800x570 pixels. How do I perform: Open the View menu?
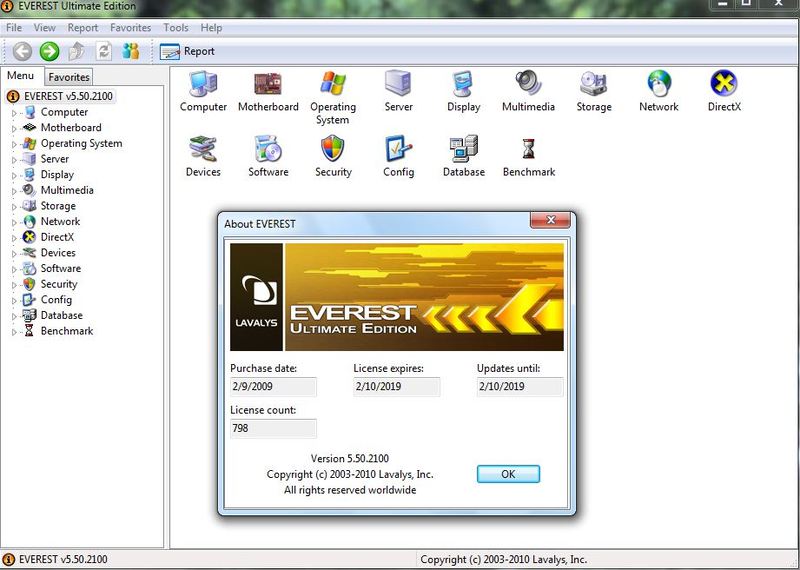click(x=45, y=28)
